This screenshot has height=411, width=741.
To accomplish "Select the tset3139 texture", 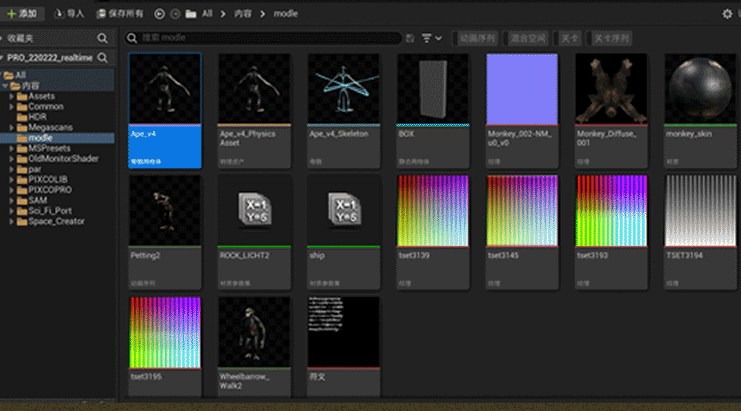I will pyautogui.click(x=433, y=232).
